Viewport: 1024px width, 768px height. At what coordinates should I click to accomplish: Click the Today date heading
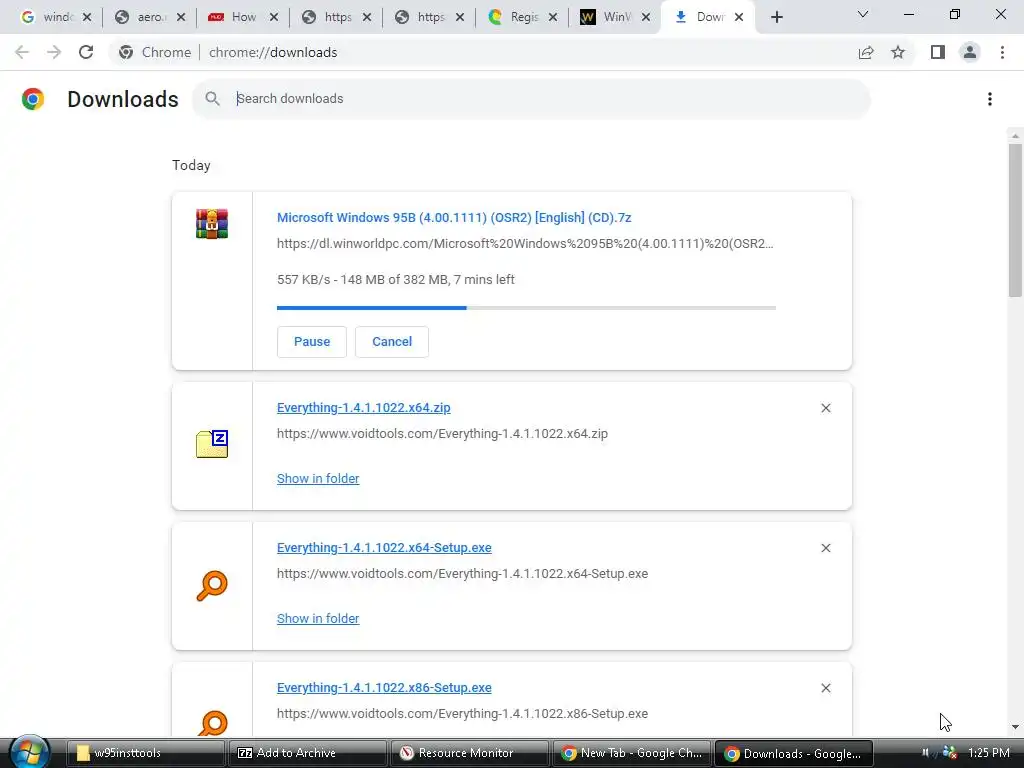tap(191, 165)
